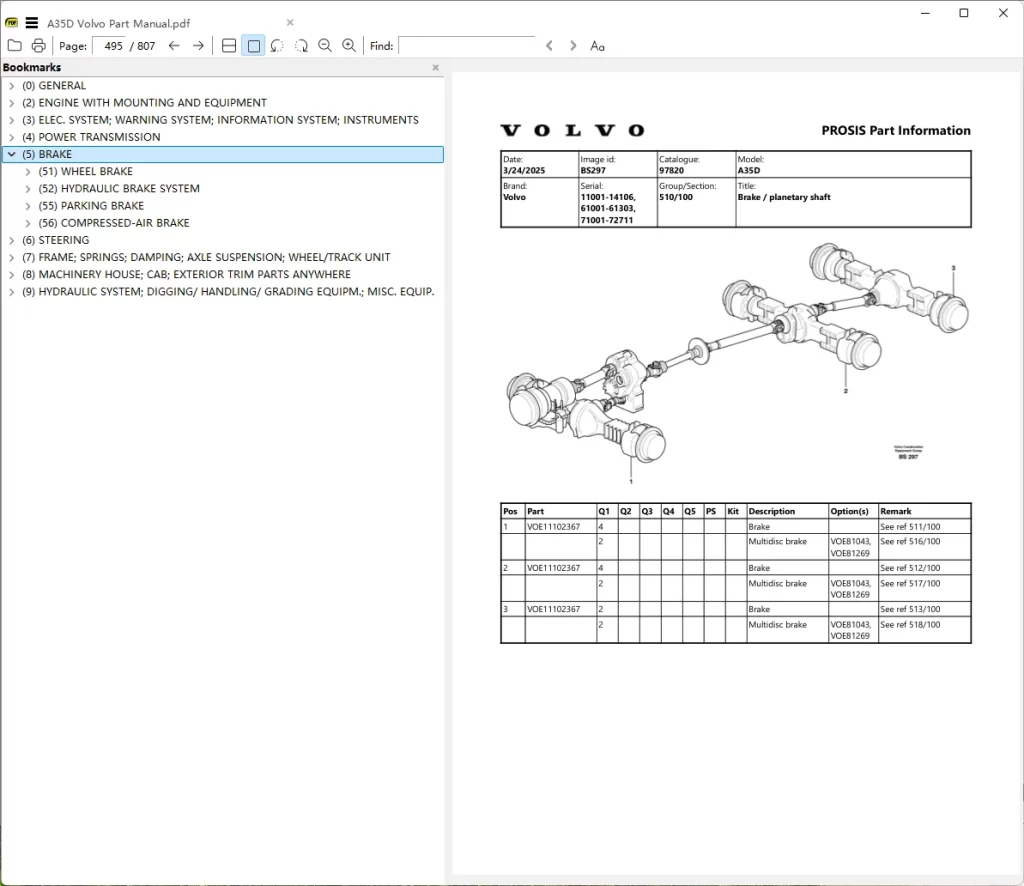Switch to fit width continuous view
1024x886 pixels.
(229, 46)
